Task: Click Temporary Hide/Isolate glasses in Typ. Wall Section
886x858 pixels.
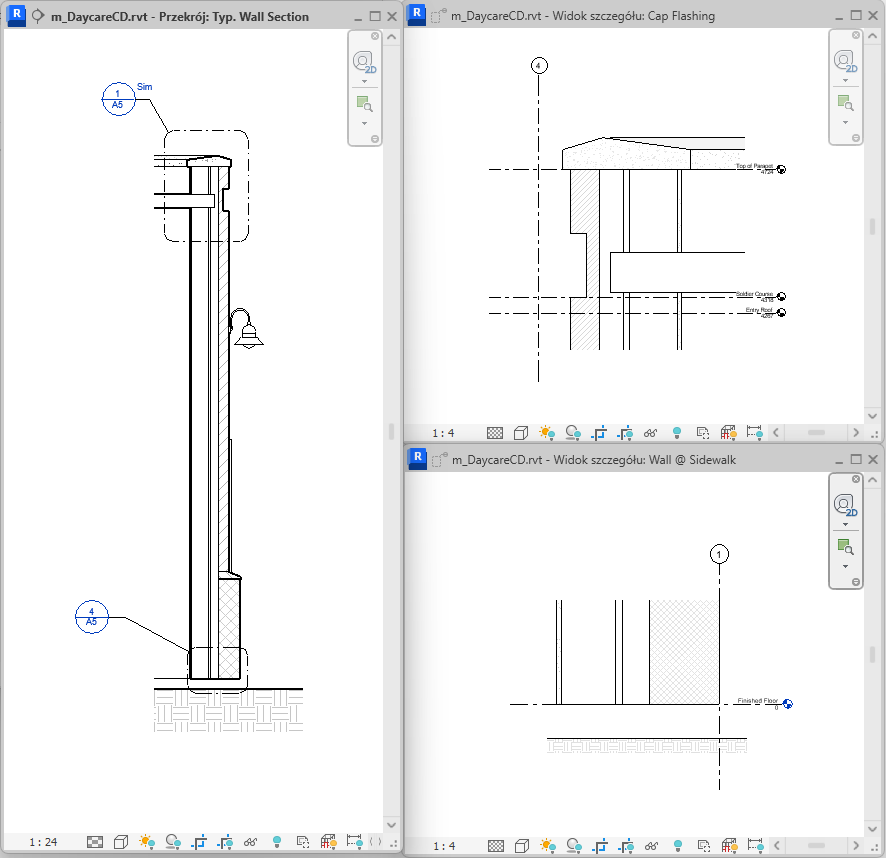Action: (x=250, y=842)
